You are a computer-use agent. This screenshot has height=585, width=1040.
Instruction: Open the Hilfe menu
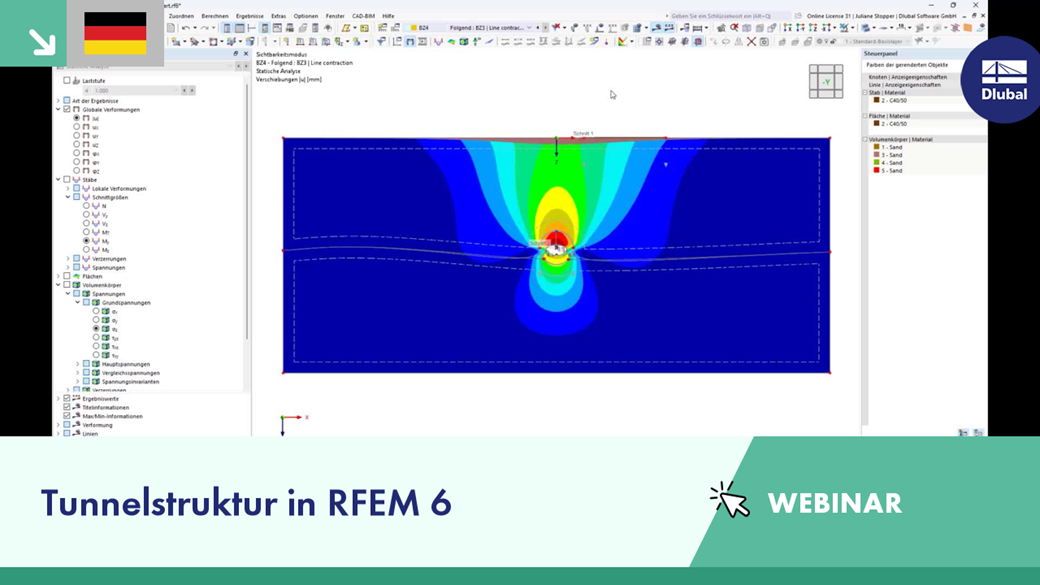[x=388, y=16]
